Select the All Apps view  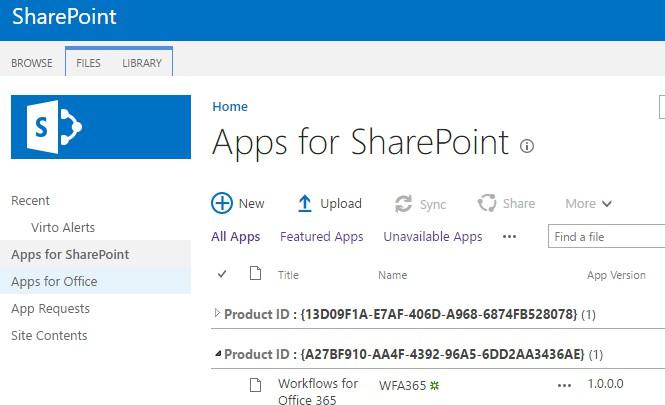pos(236,237)
